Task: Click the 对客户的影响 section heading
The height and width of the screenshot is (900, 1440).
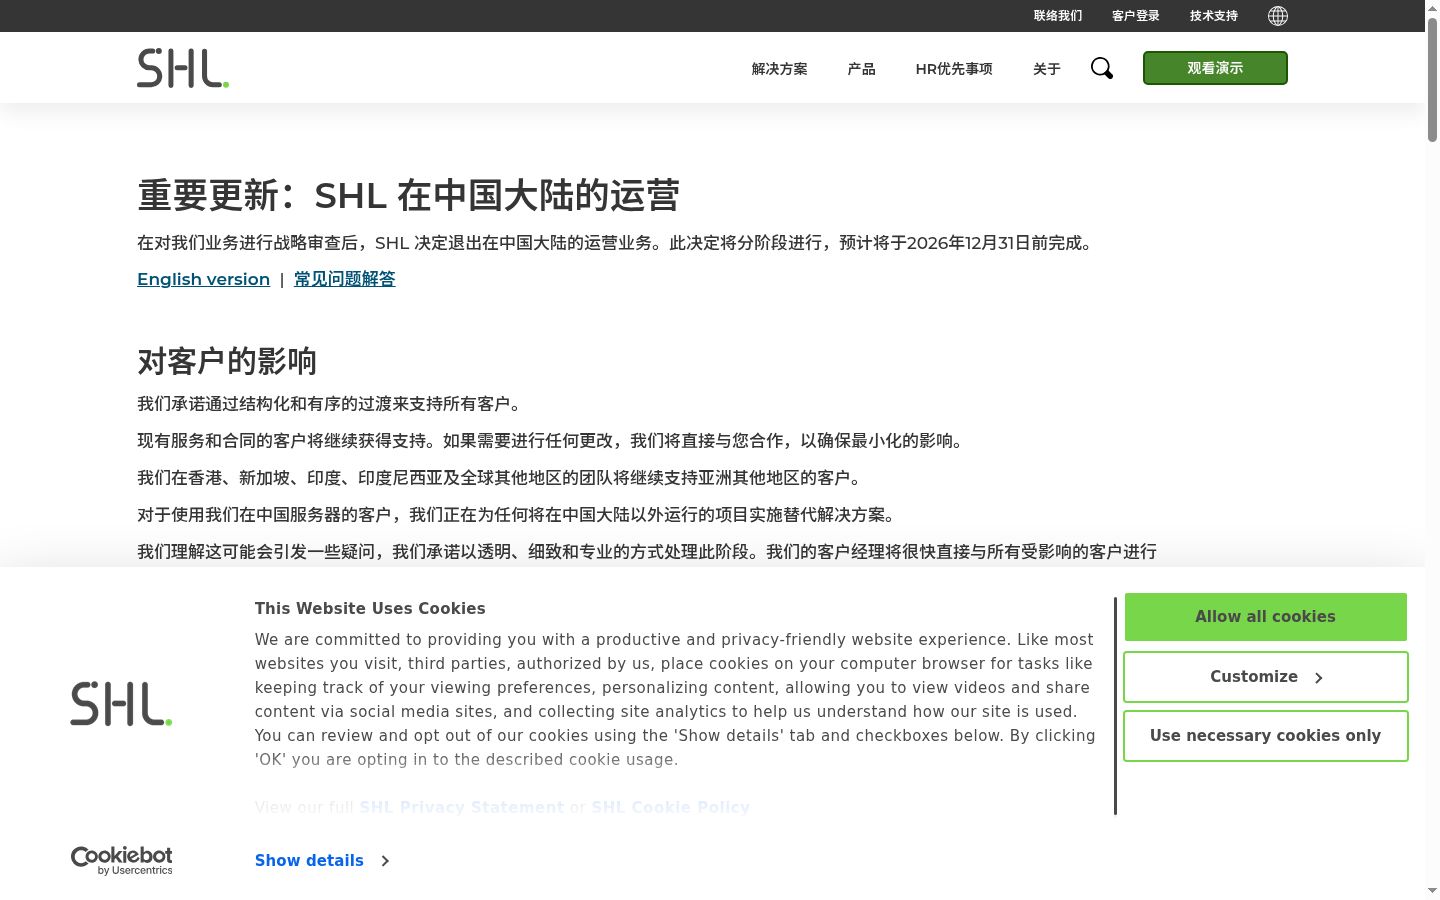Action: (x=227, y=361)
